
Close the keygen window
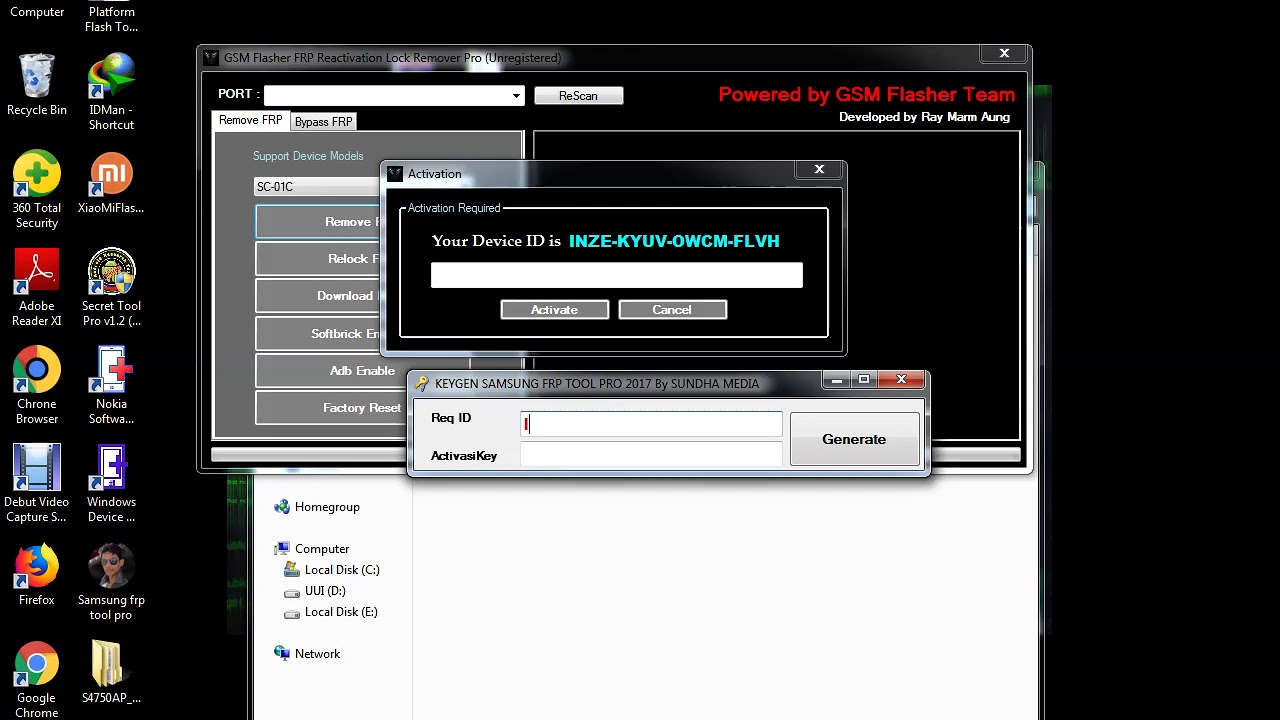point(901,380)
